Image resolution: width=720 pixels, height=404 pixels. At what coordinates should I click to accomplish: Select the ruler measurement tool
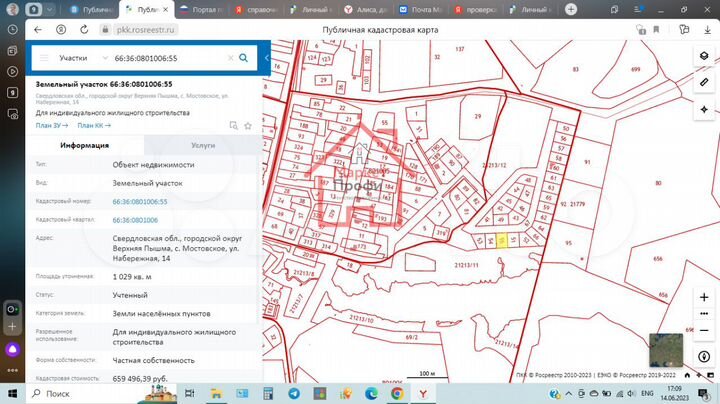click(x=703, y=81)
